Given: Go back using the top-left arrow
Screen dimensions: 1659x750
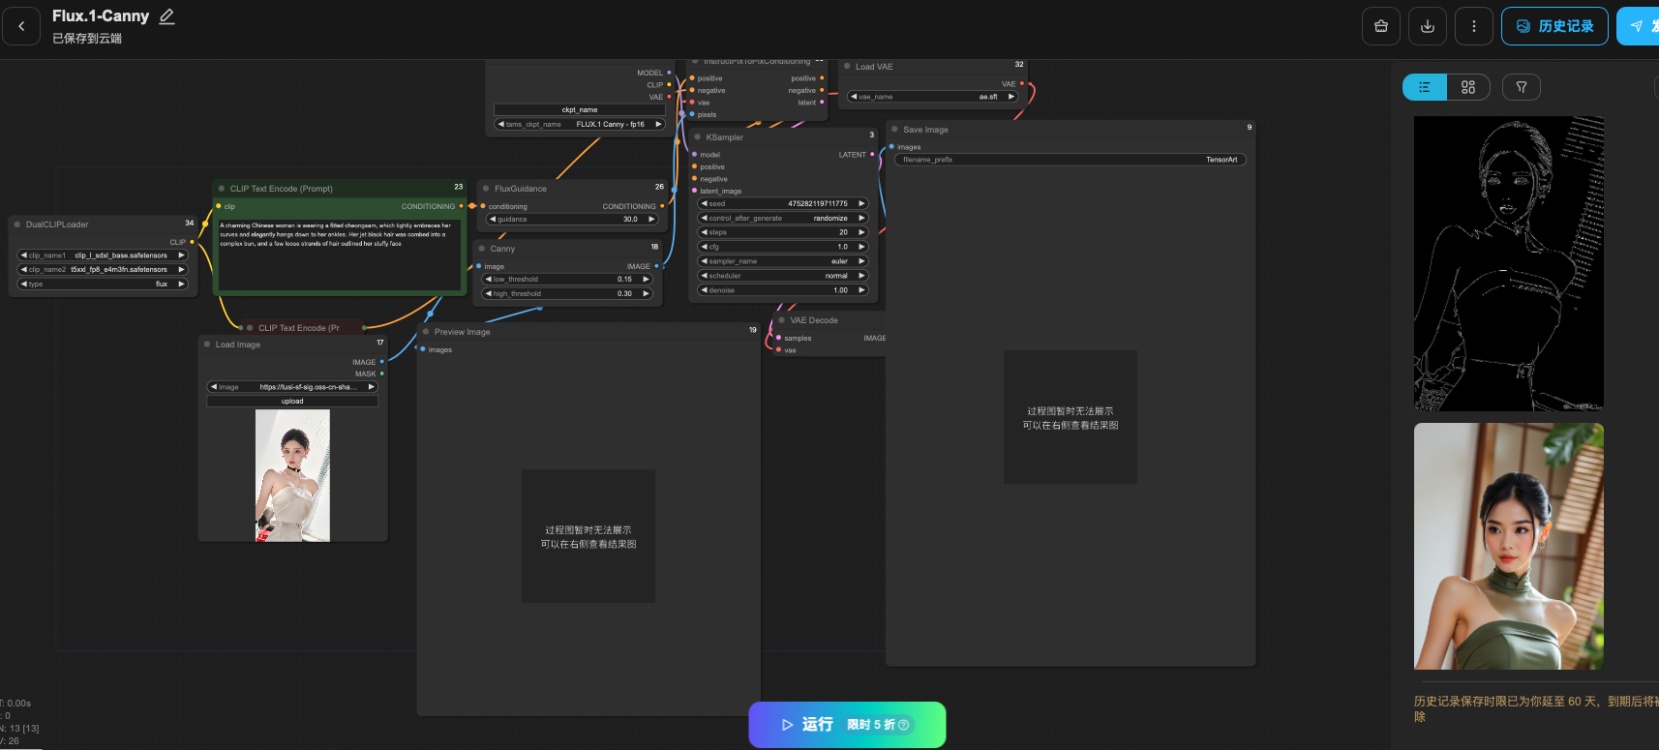Looking at the screenshot, I should (x=21, y=26).
